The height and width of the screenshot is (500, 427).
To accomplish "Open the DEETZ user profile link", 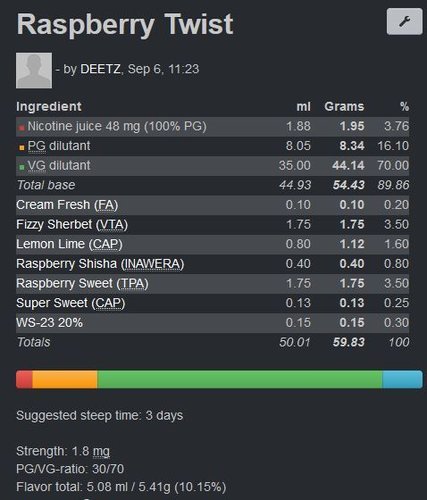I will [100, 69].
